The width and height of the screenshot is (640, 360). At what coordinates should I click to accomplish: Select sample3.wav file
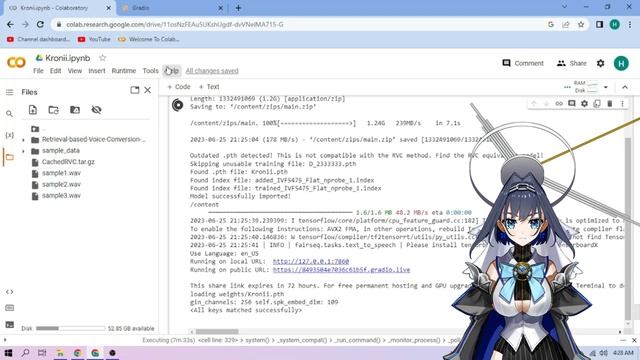coord(61,196)
